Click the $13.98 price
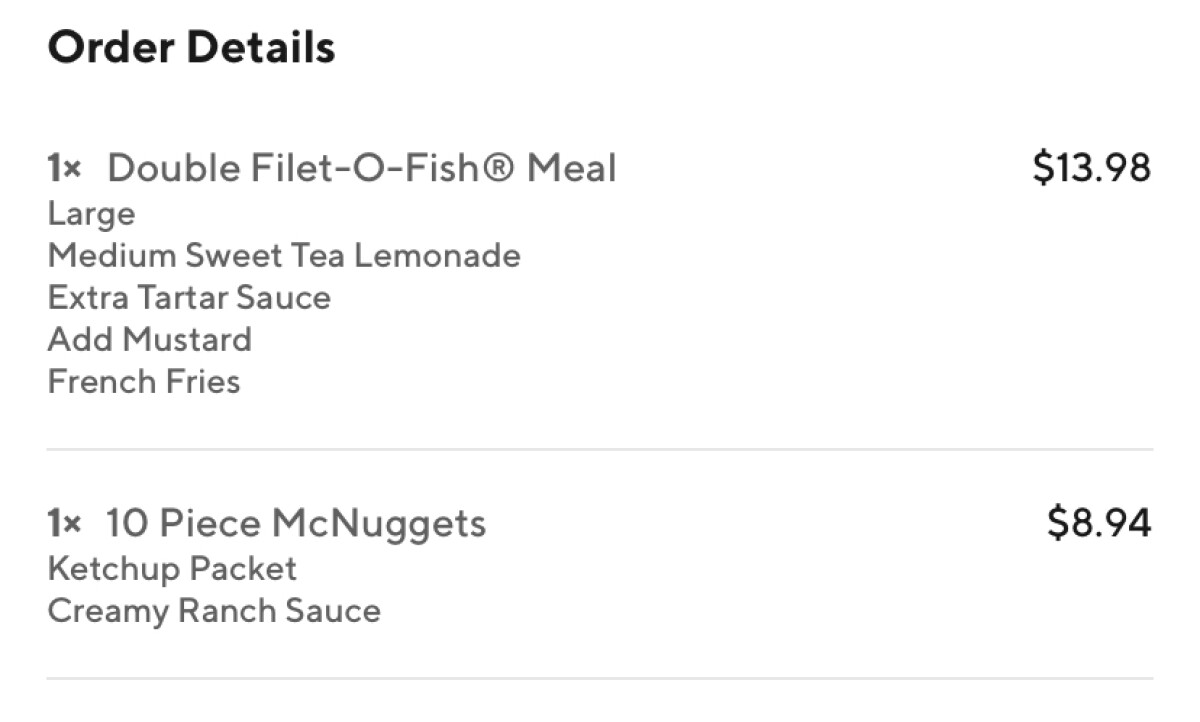Viewport: 1200px width, 722px height. point(1092,168)
